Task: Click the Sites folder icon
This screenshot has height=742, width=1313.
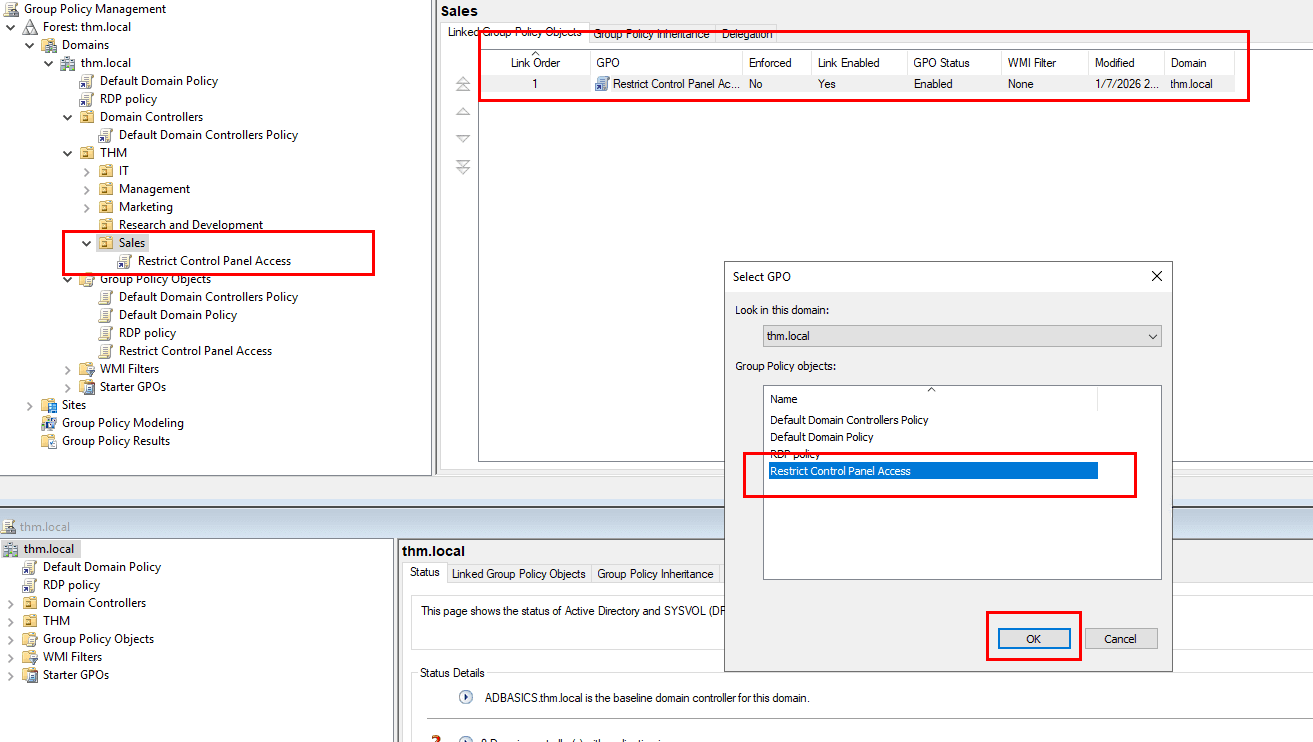Action: coord(49,405)
